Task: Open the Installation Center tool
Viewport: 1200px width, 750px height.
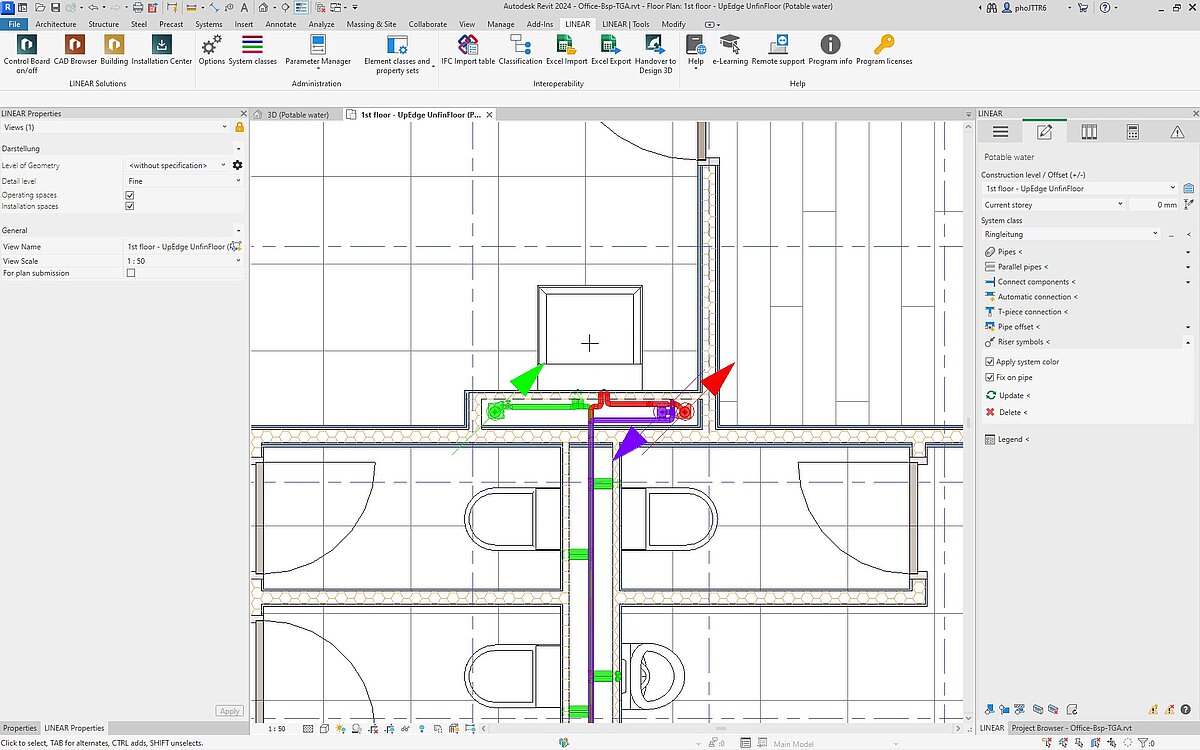Action: click(161, 47)
